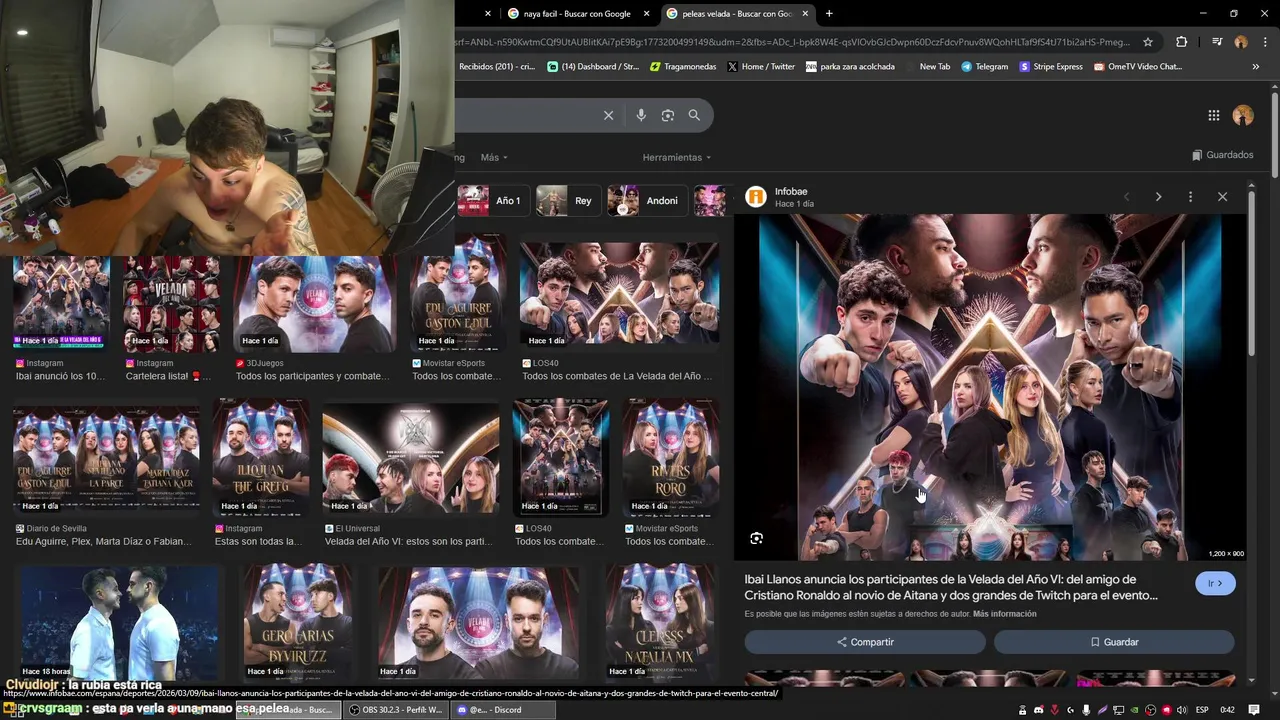Switch to 'peleas velada' tab
The height and width of the screenshot is (720, 1280).
(736, 14)
